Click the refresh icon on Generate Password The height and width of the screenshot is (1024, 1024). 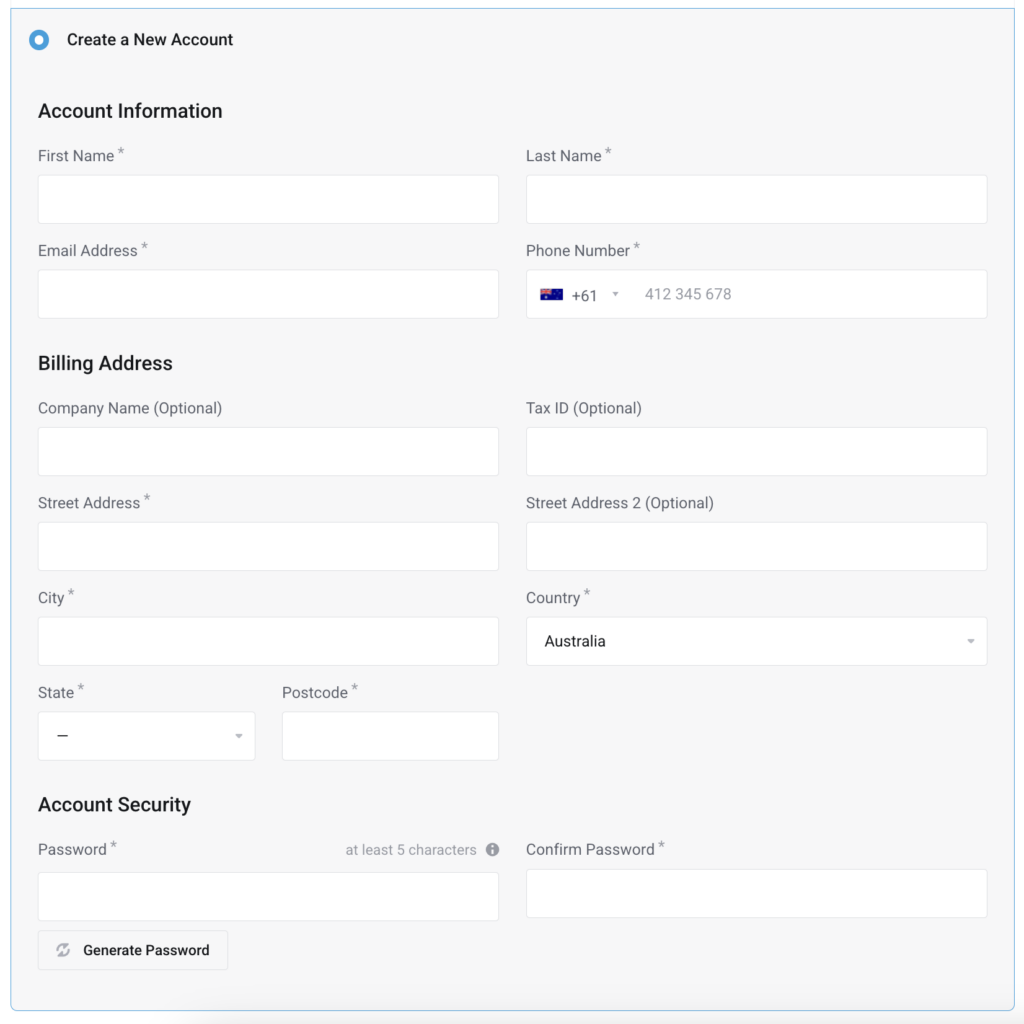[x=63, y=950]
